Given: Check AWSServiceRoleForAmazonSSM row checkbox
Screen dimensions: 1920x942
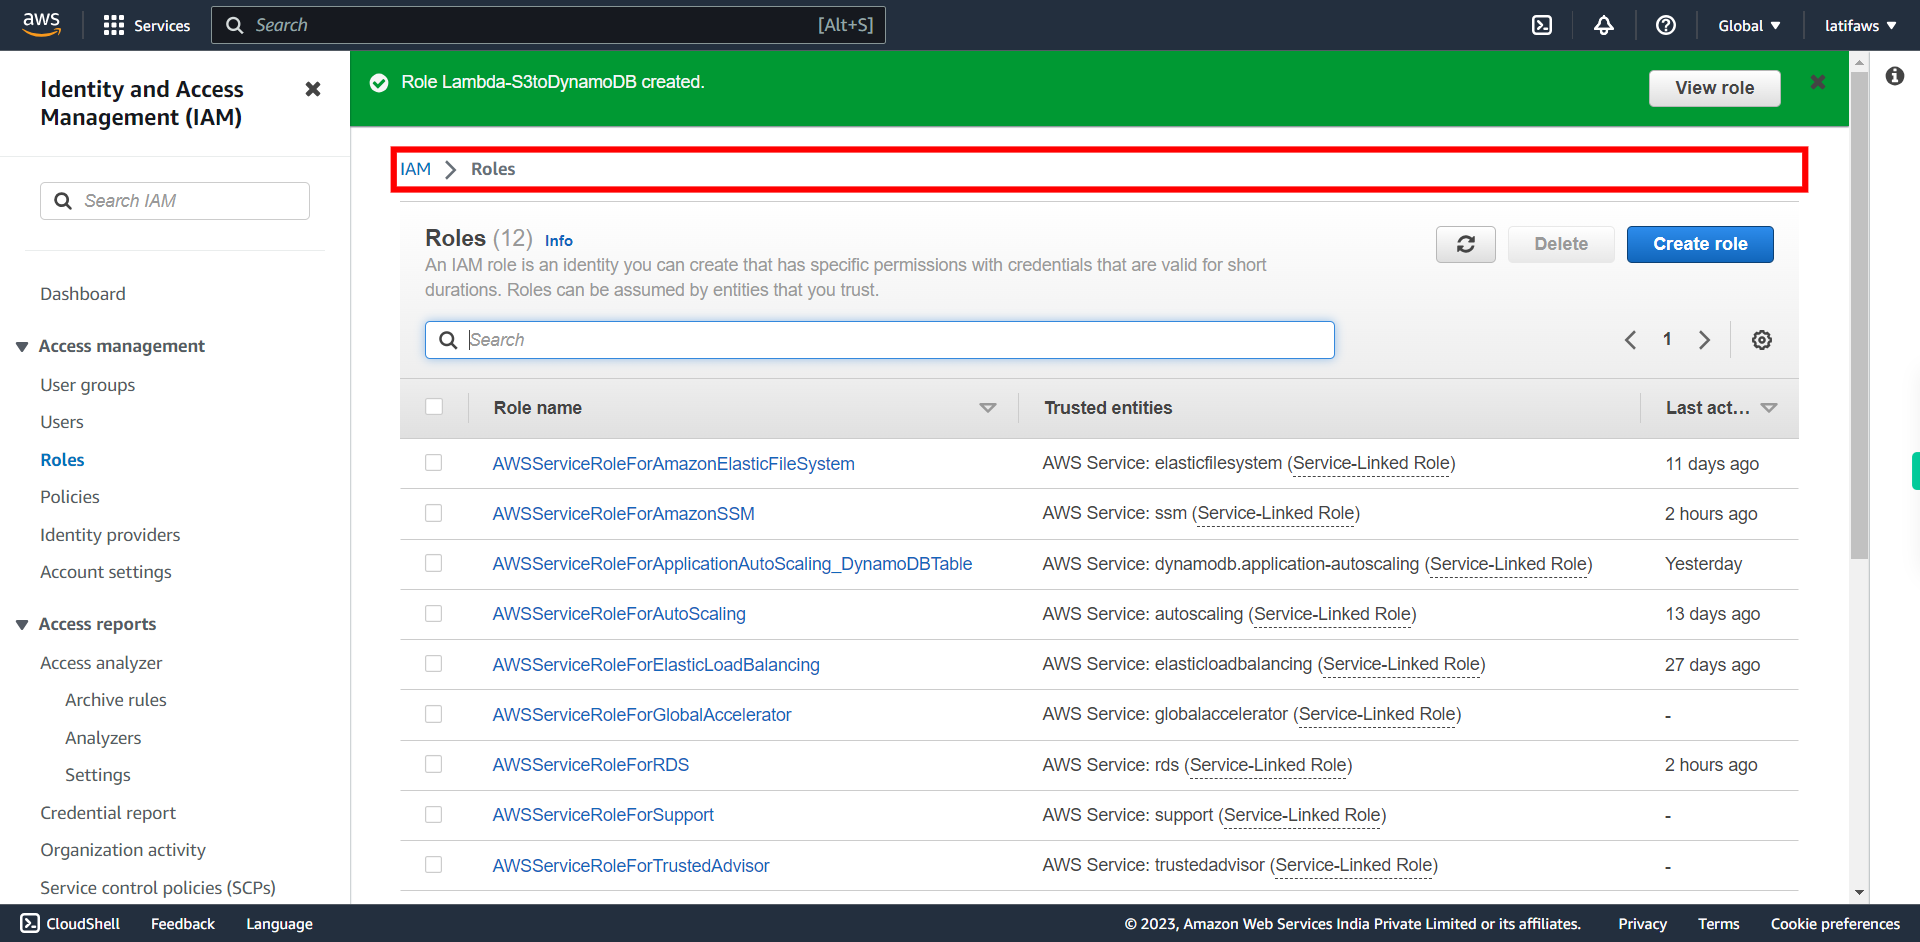Looking at the screenshot, I should tap(434, 513).
